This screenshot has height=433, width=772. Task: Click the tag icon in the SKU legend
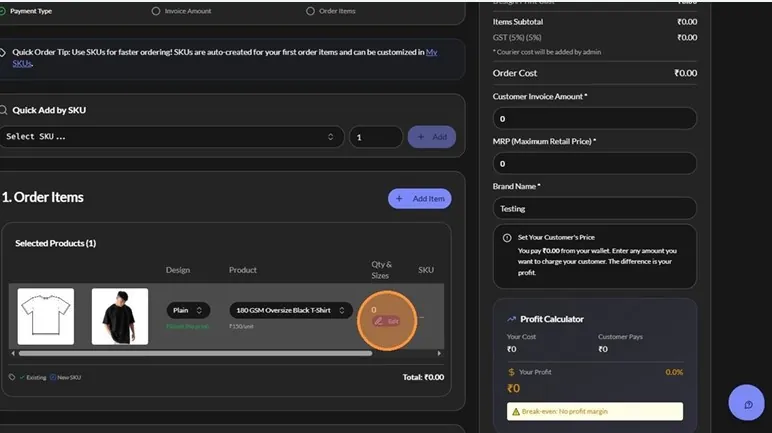[12, 377]
